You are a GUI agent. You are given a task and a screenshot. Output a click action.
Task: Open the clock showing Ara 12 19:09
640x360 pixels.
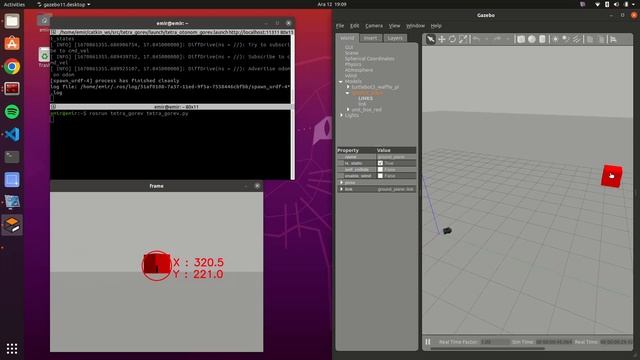pyautogui.click(x=332, y=4)
